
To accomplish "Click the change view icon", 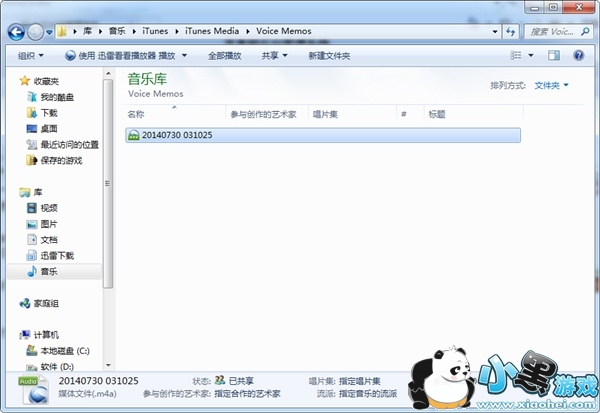I will (x=515, y=56).
